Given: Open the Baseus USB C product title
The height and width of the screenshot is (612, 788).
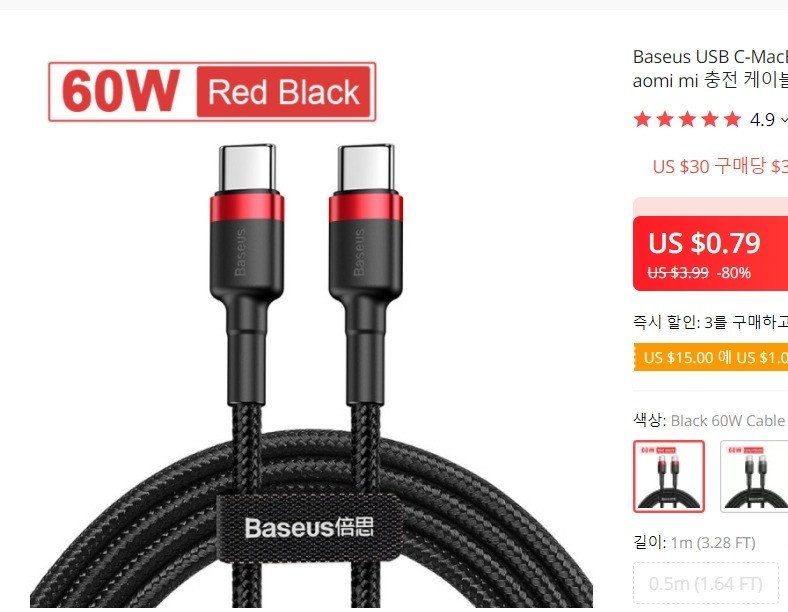Looking at the screenshot, I should [710, 68].
